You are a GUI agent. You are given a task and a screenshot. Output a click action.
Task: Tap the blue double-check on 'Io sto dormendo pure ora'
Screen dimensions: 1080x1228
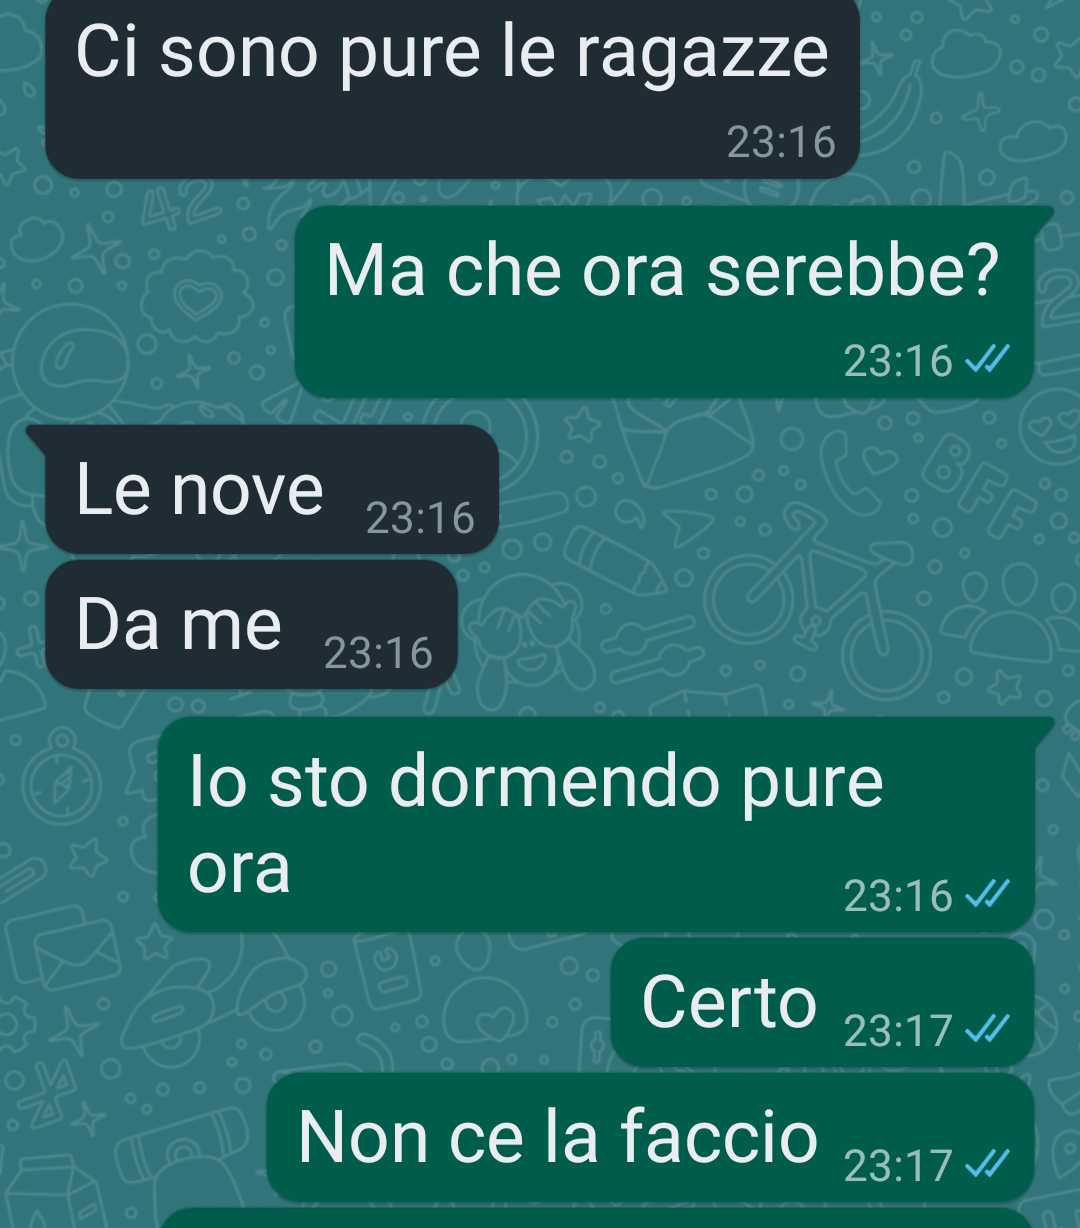987,894
